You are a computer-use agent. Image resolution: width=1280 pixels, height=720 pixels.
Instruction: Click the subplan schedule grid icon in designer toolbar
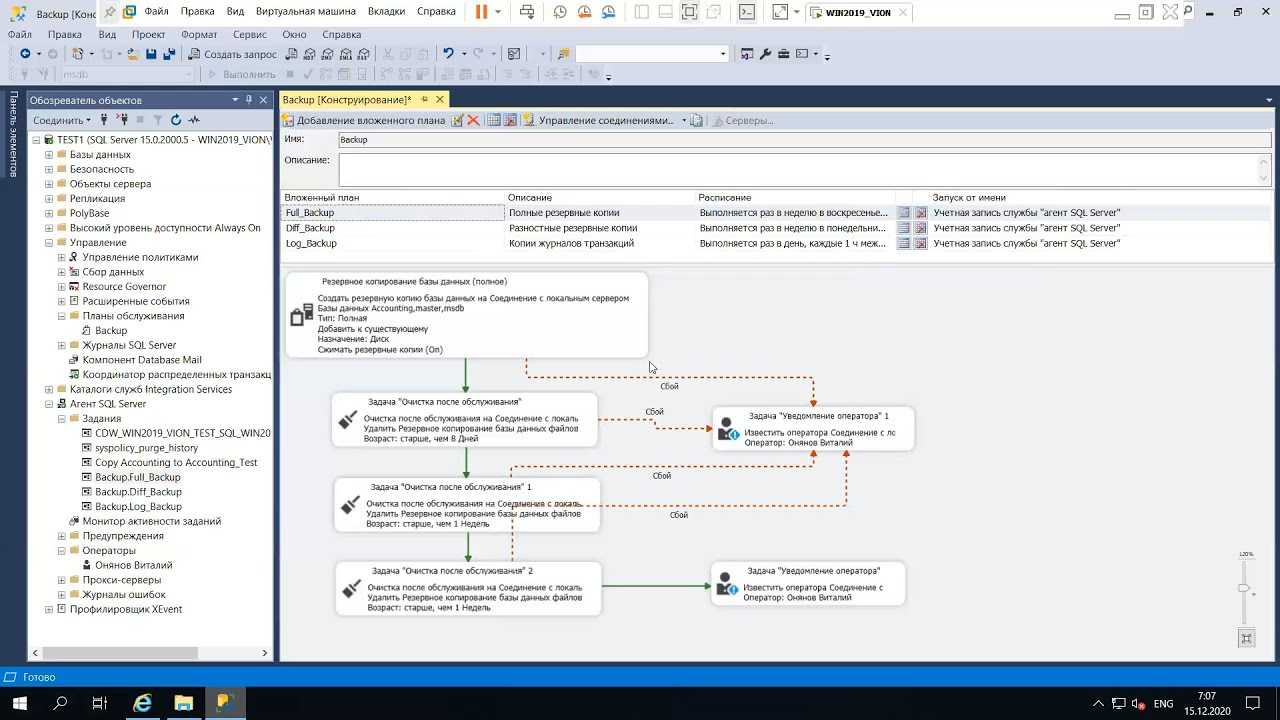(494, 120)
